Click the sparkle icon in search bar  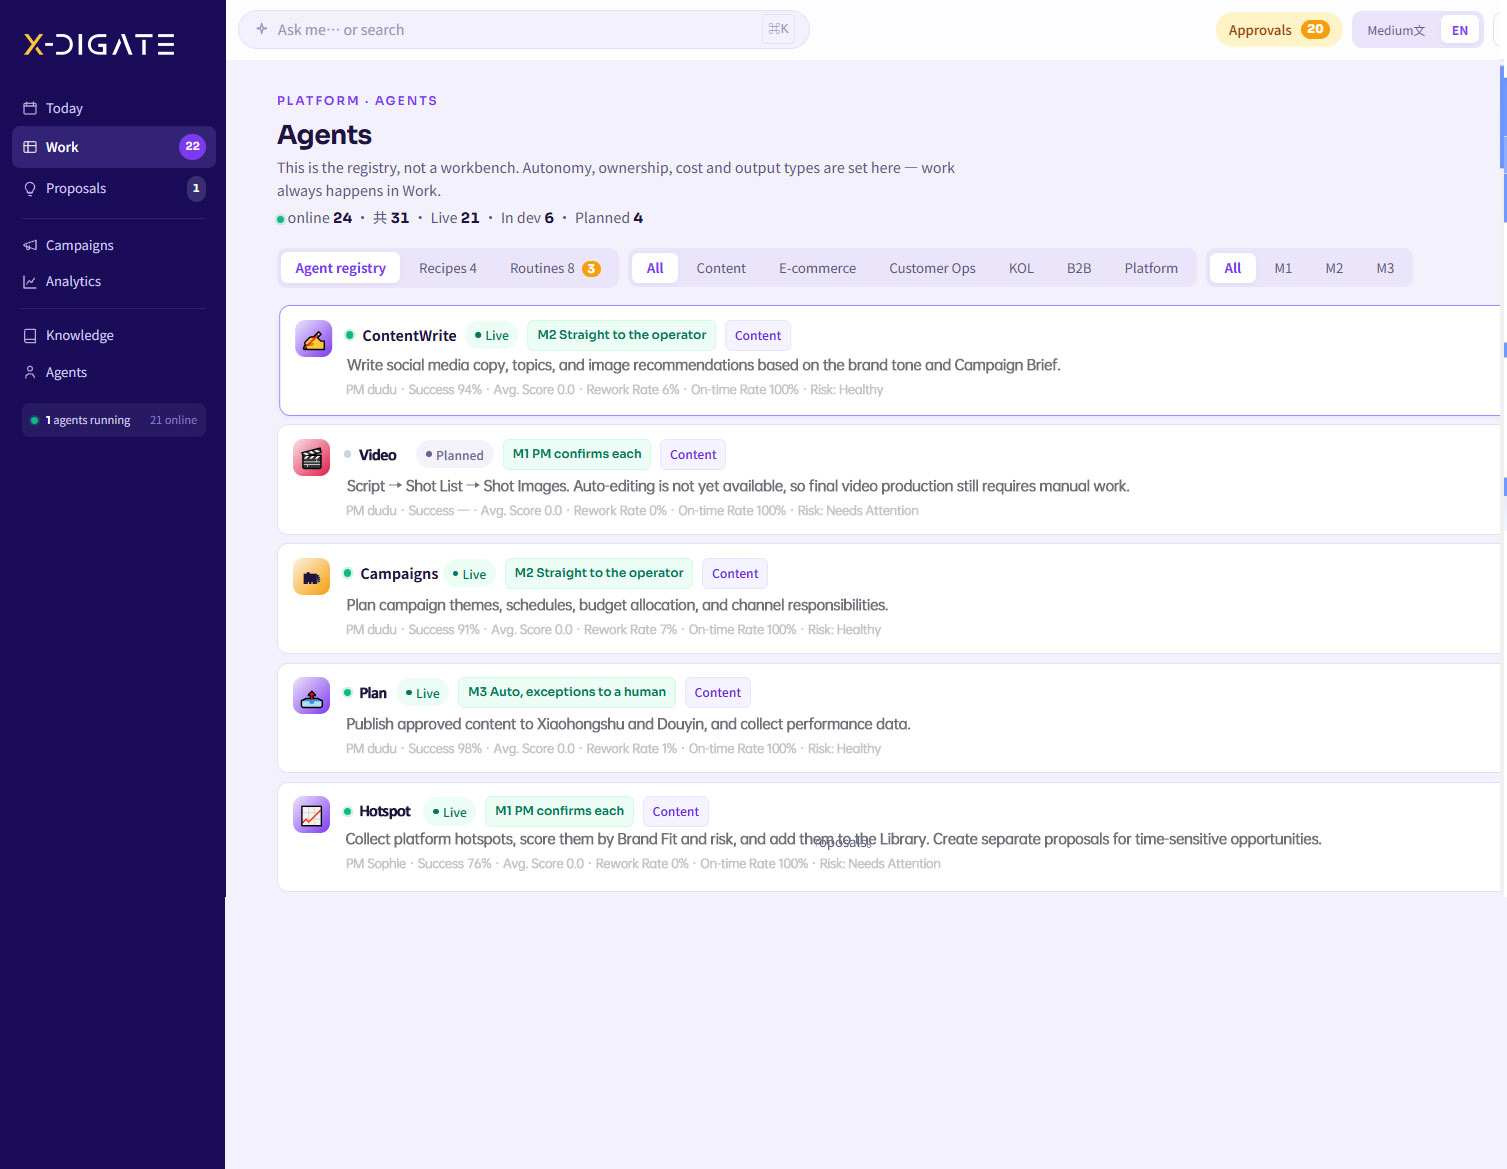pyautogui.click(x=262, y=29)
